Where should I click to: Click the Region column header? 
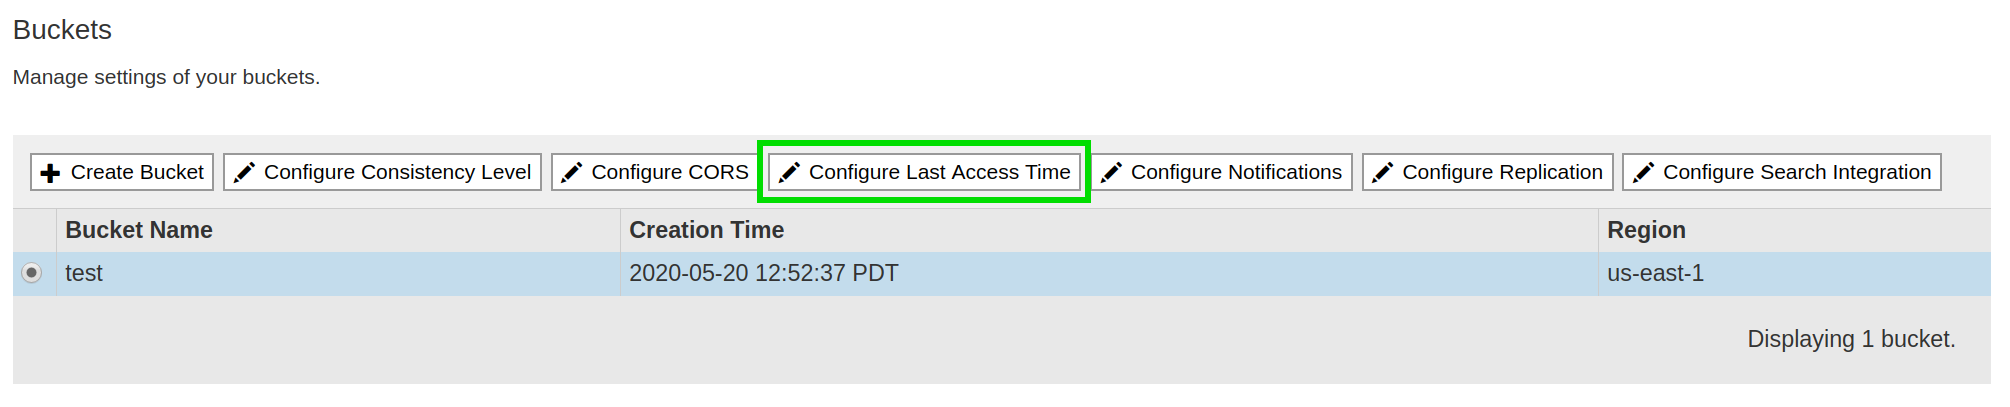tap(1646, 230)
